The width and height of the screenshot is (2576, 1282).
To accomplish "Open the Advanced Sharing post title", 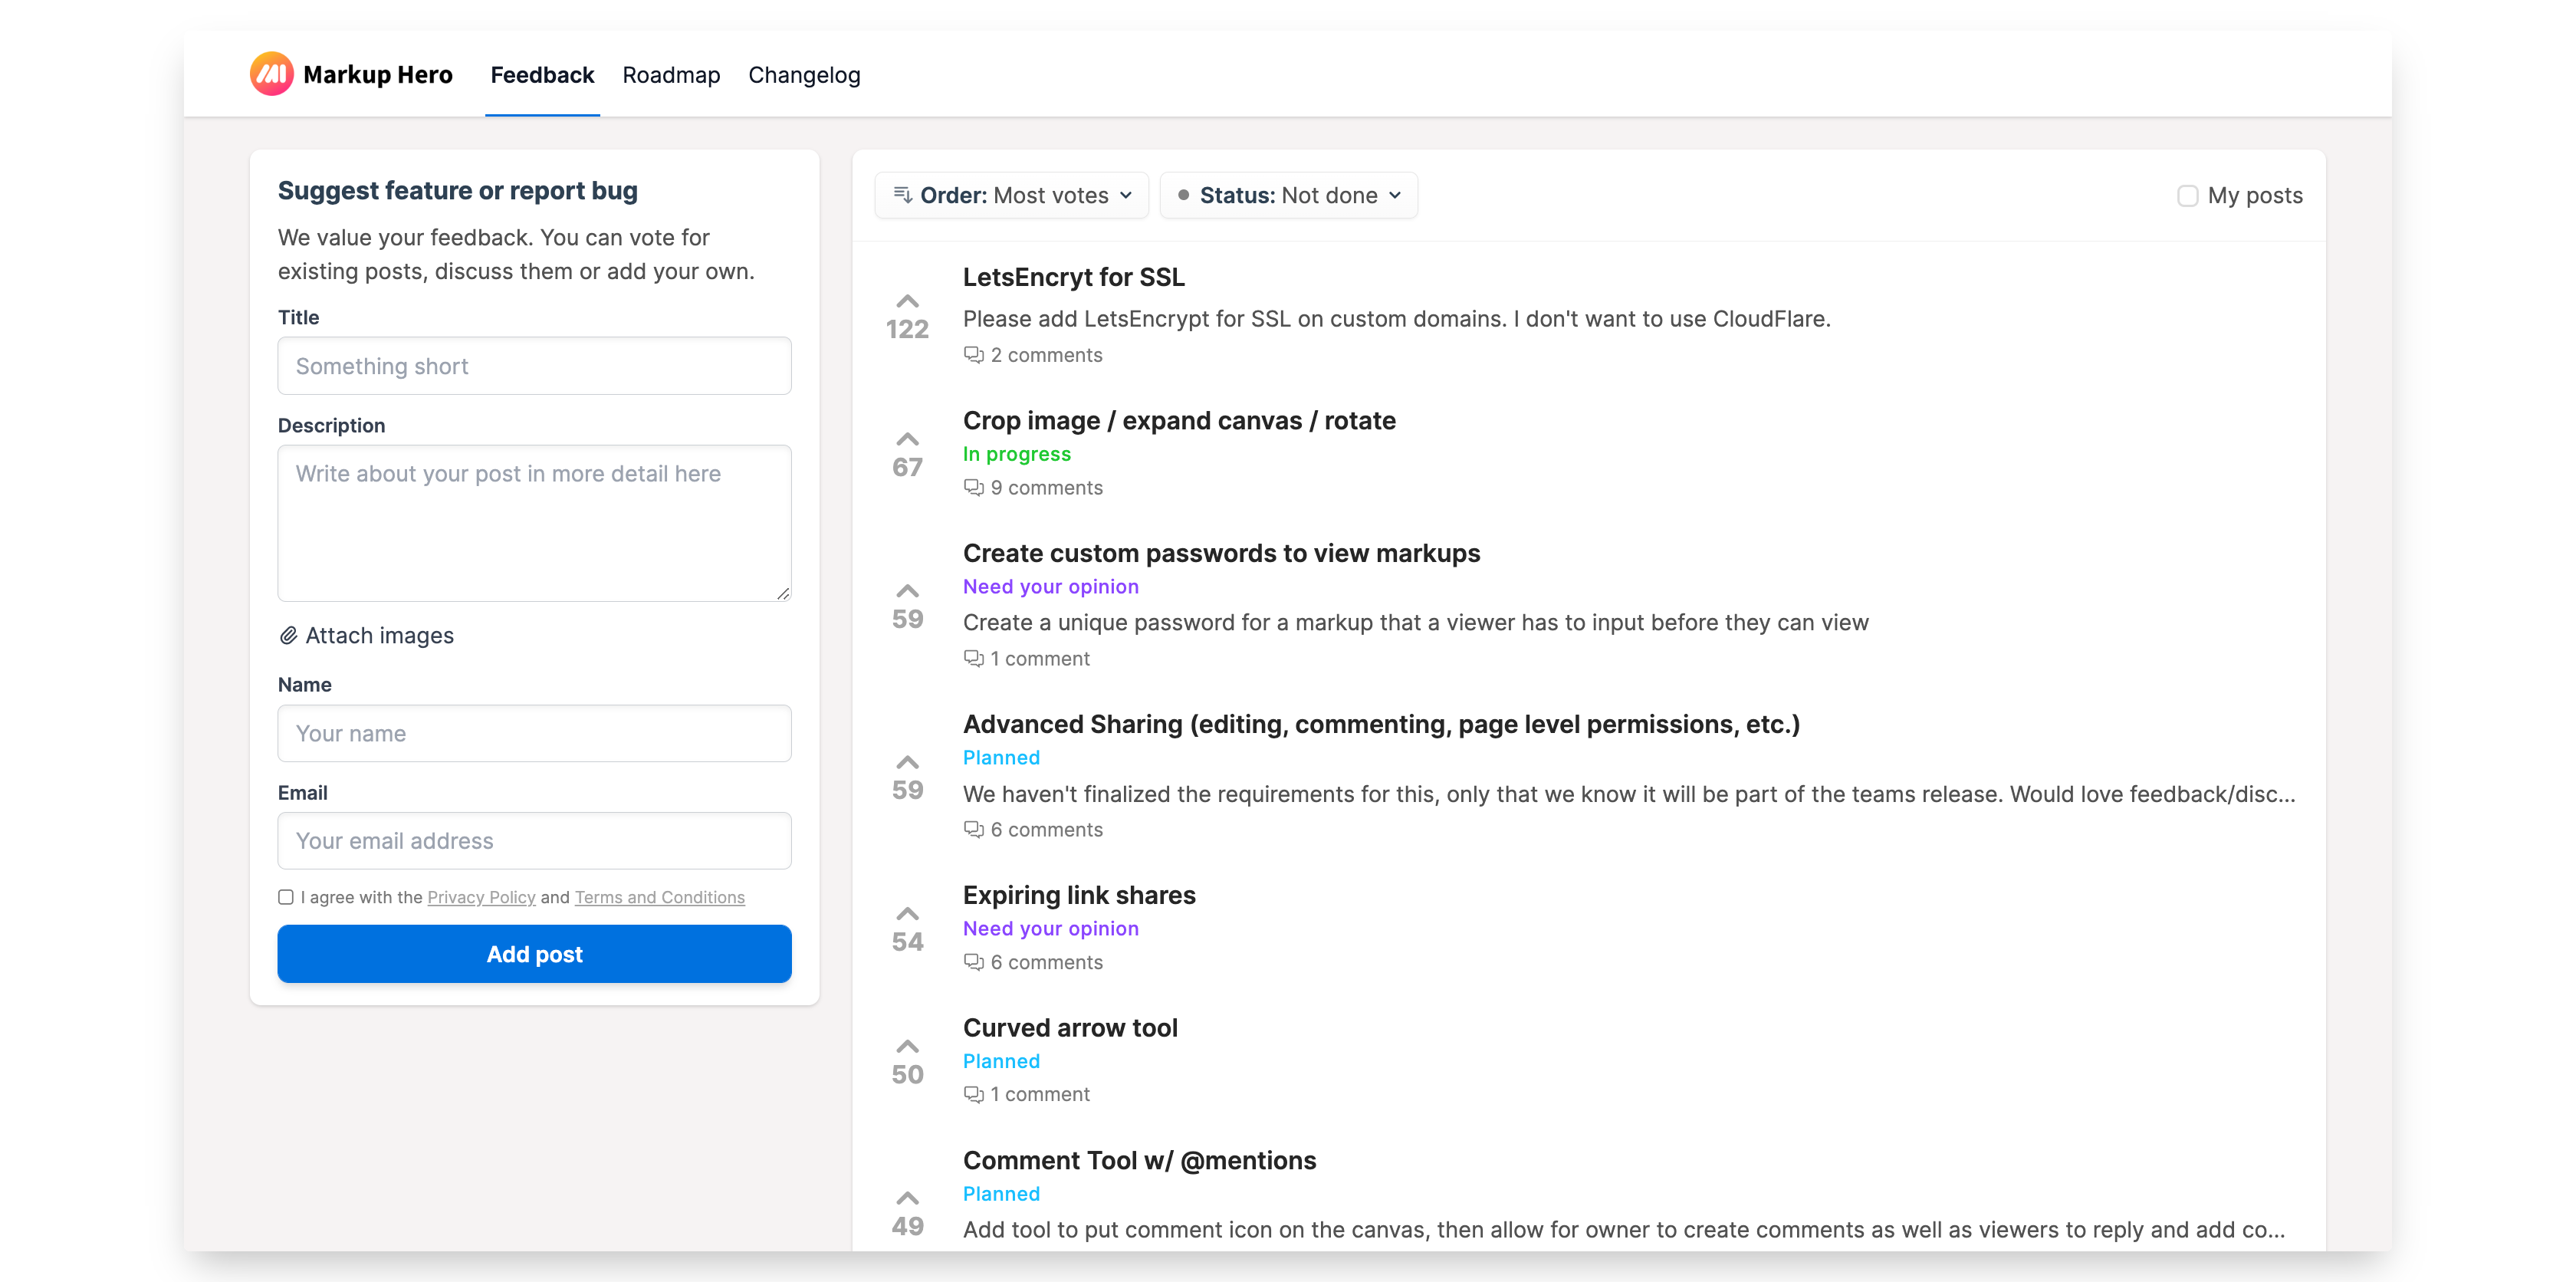I will [x=1381, y=724].
